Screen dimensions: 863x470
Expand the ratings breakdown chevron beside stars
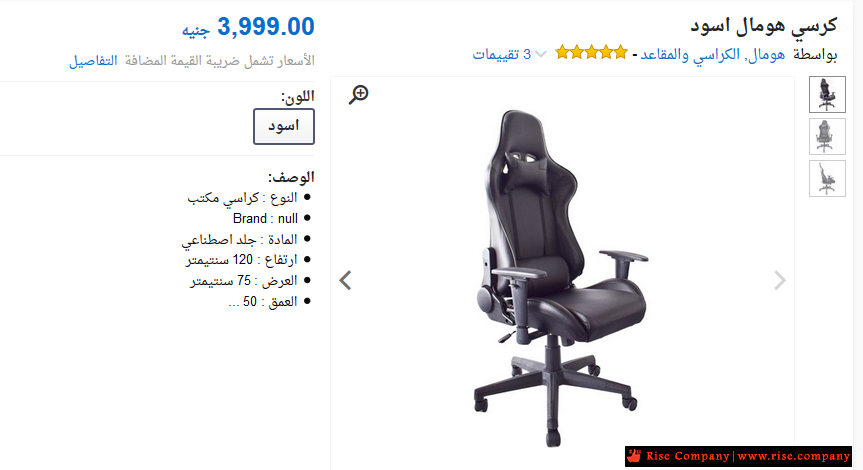[541, 54]
